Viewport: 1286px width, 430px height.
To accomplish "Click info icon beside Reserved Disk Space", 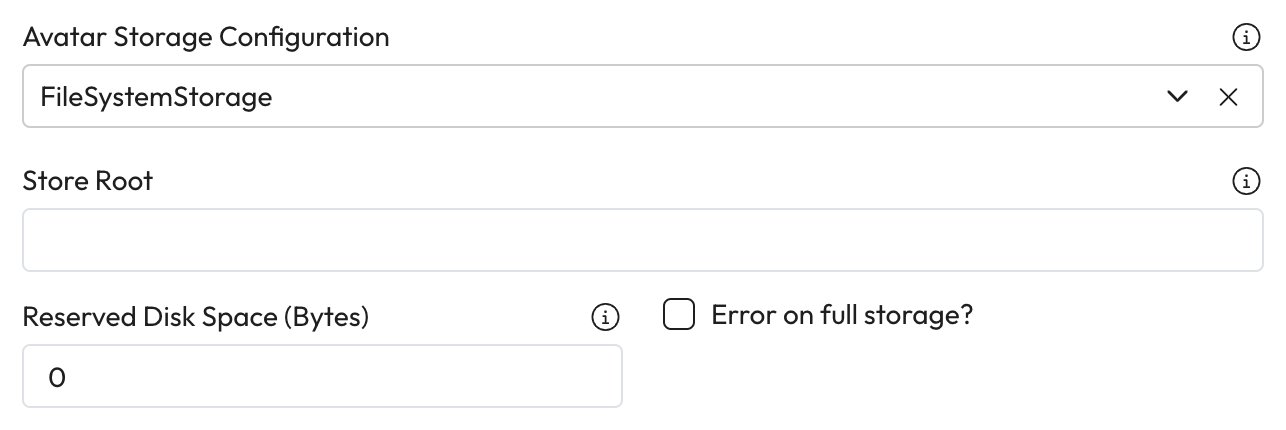I will pyautogui.click(x=605, y=318).
